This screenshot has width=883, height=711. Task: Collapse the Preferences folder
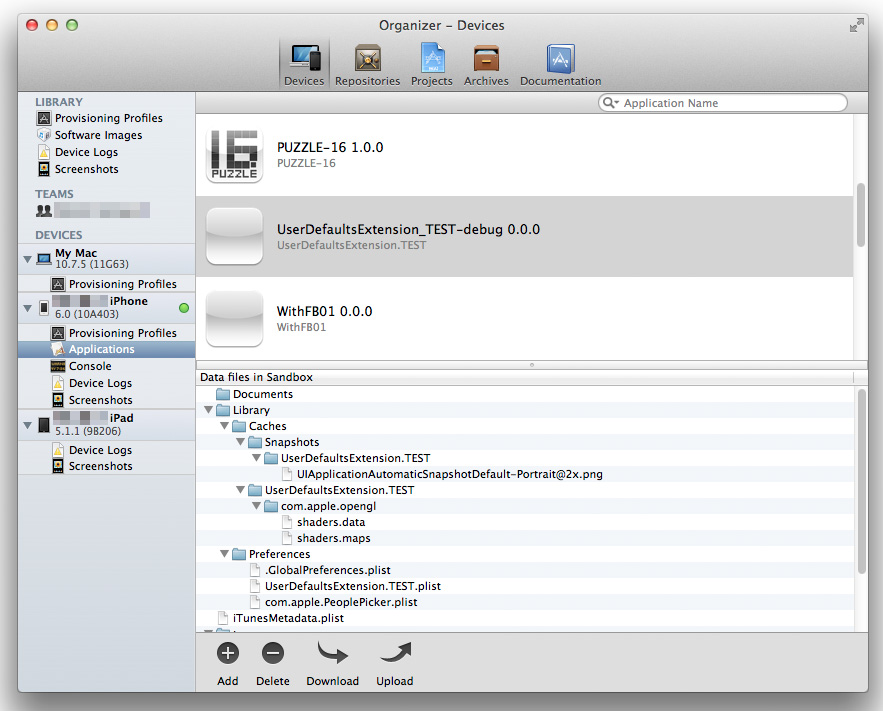[224, 554]
